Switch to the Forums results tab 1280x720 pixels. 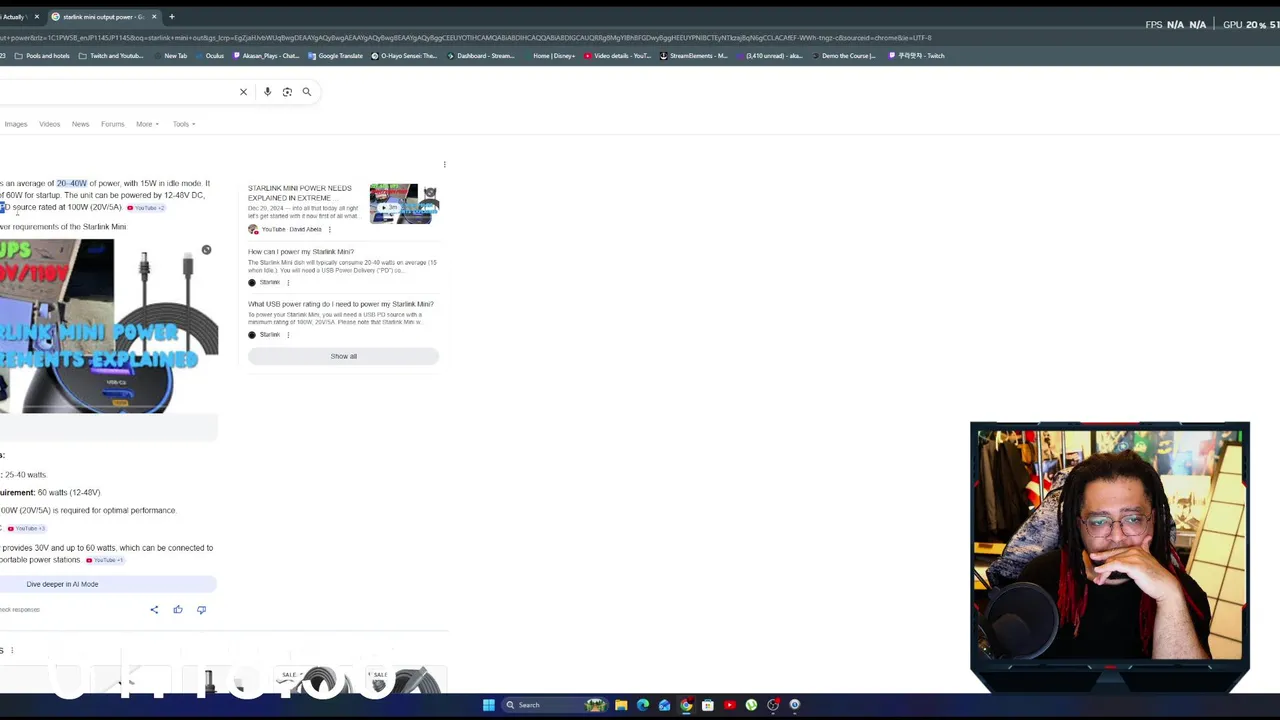(x=112, y=124)
